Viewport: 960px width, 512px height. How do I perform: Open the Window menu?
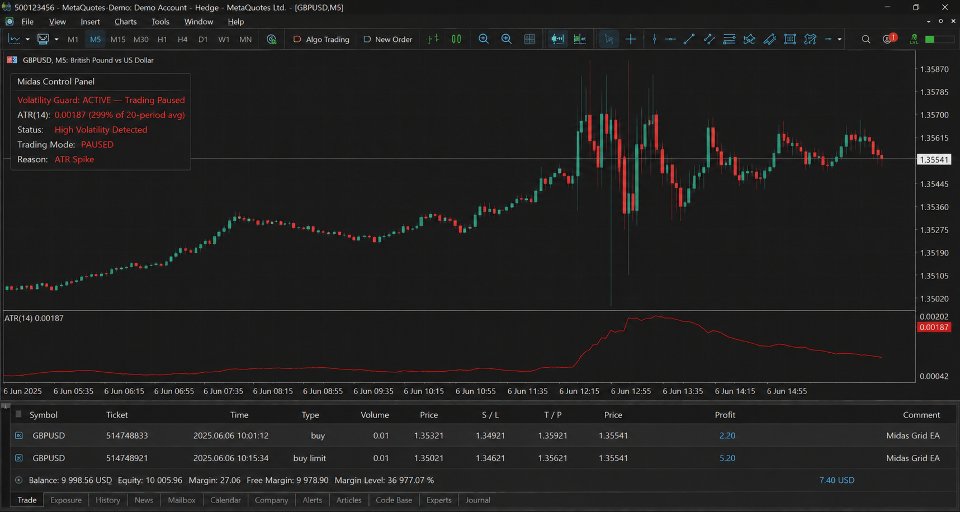(199, 21)
